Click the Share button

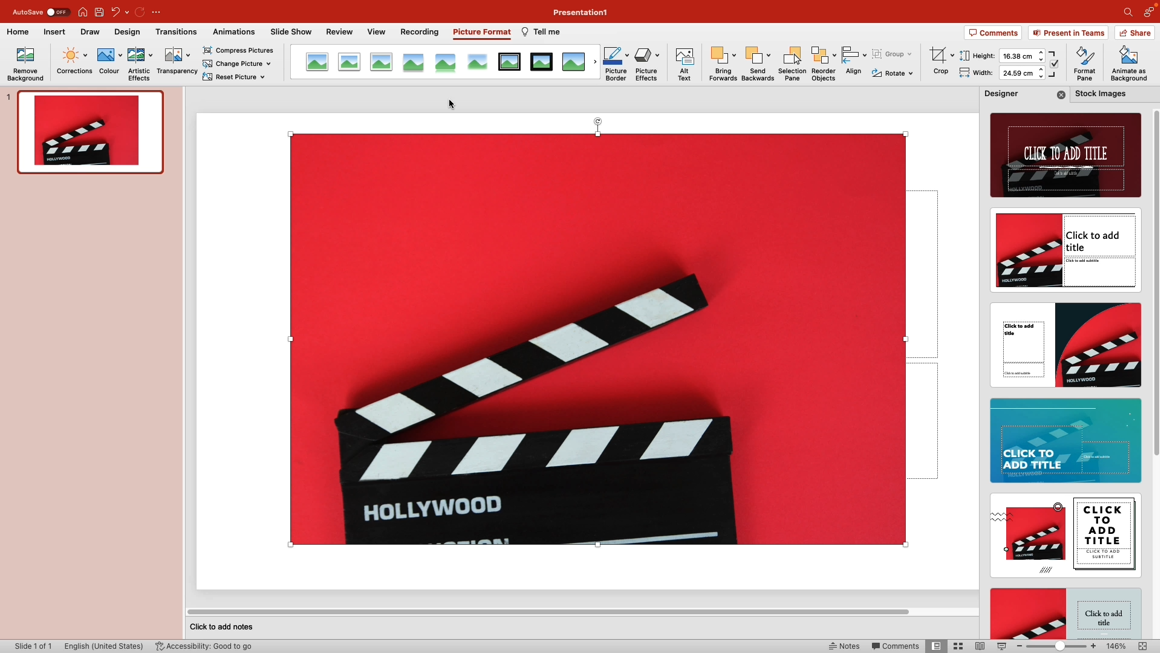click(1135, 33)
